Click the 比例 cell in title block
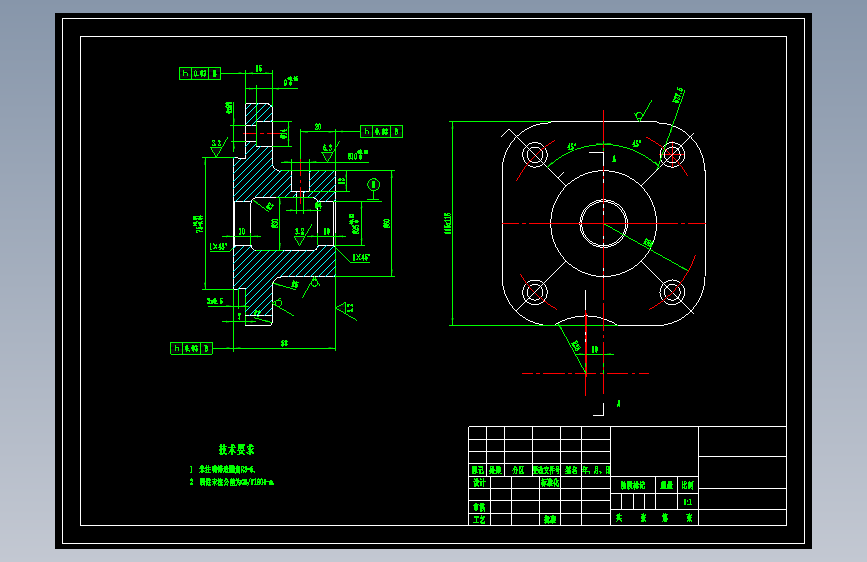Screen dimensions: 867x562 (x=687, y=485)
